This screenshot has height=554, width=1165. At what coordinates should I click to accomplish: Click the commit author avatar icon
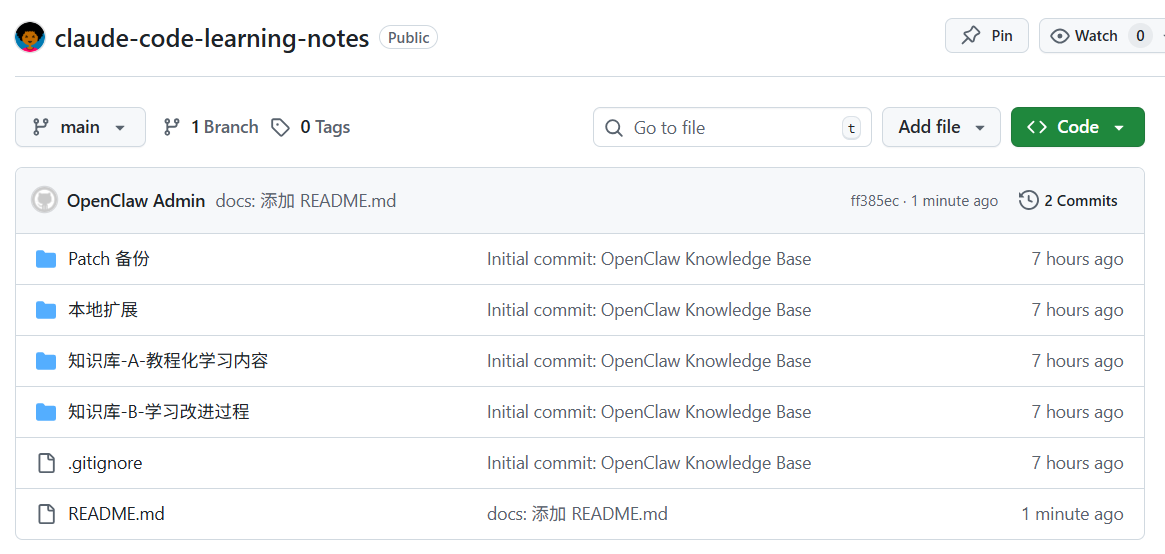[44, 200]
